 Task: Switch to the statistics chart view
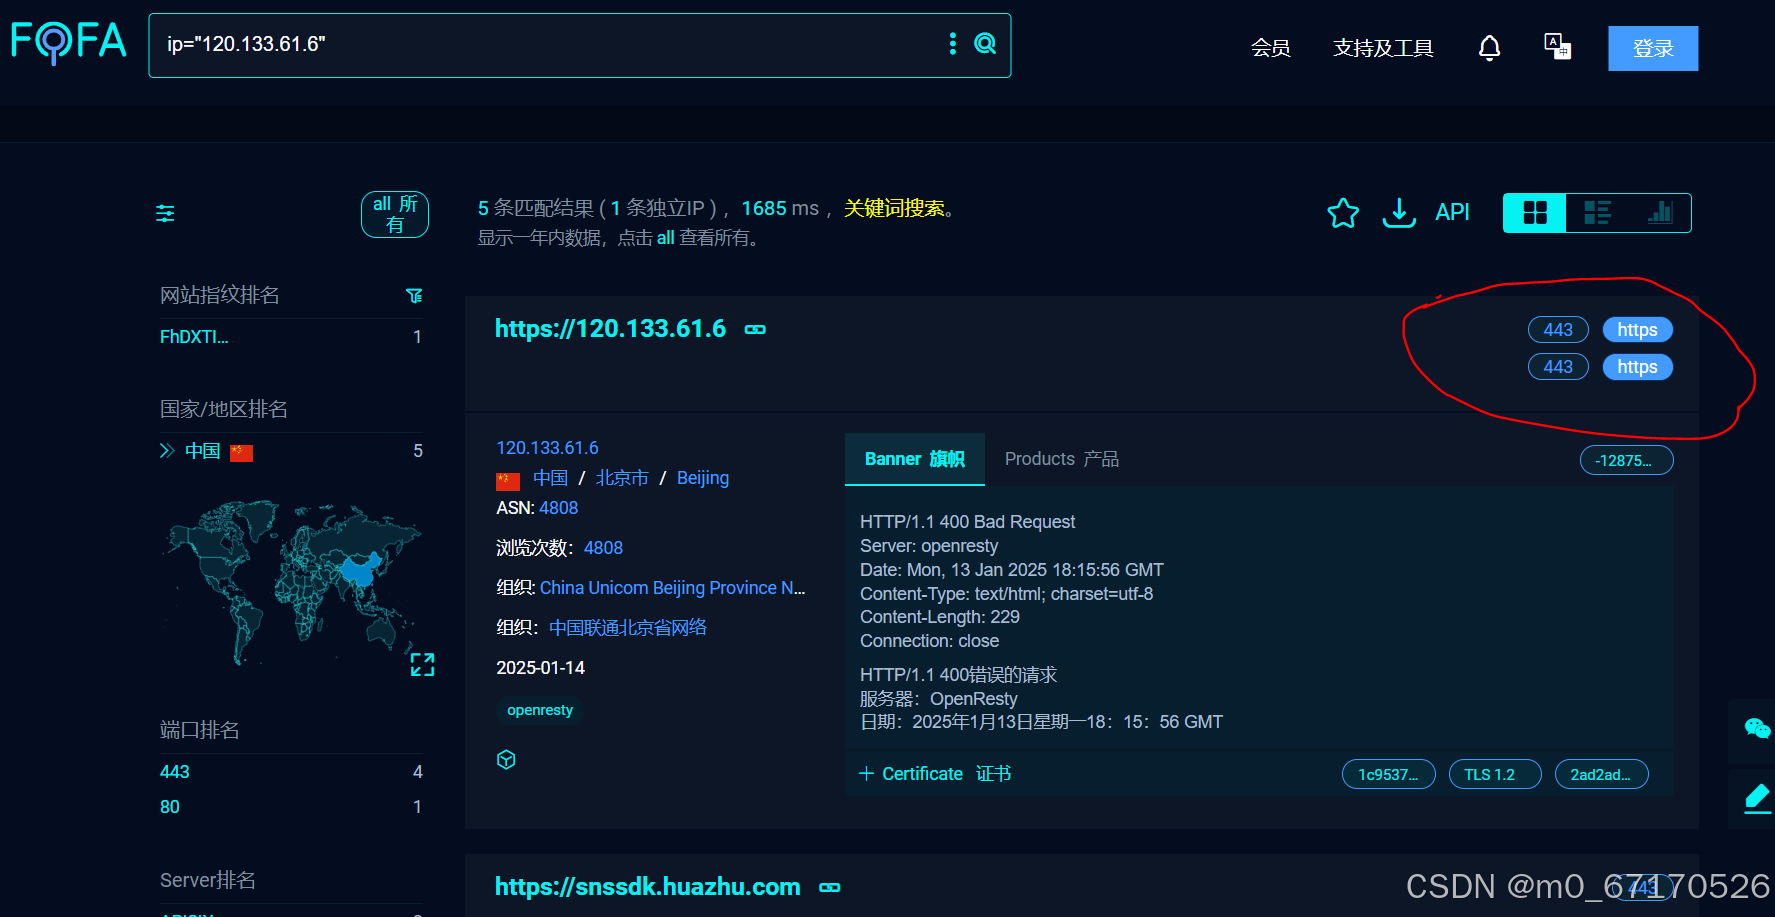click(x=1660, y=212)
